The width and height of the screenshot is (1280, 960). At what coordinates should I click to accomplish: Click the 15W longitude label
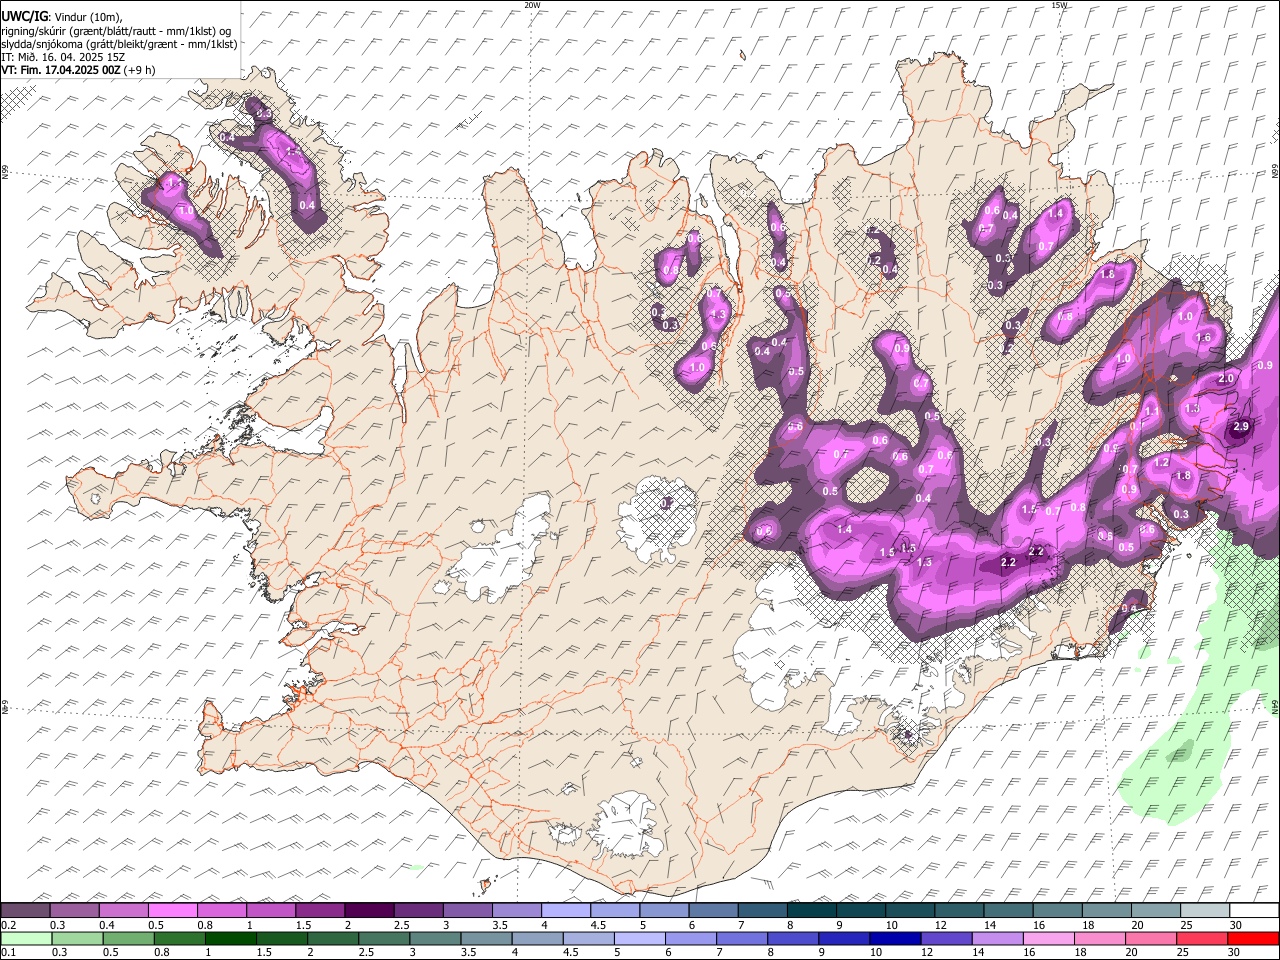pyautogui.click(x=1059, y=5)
